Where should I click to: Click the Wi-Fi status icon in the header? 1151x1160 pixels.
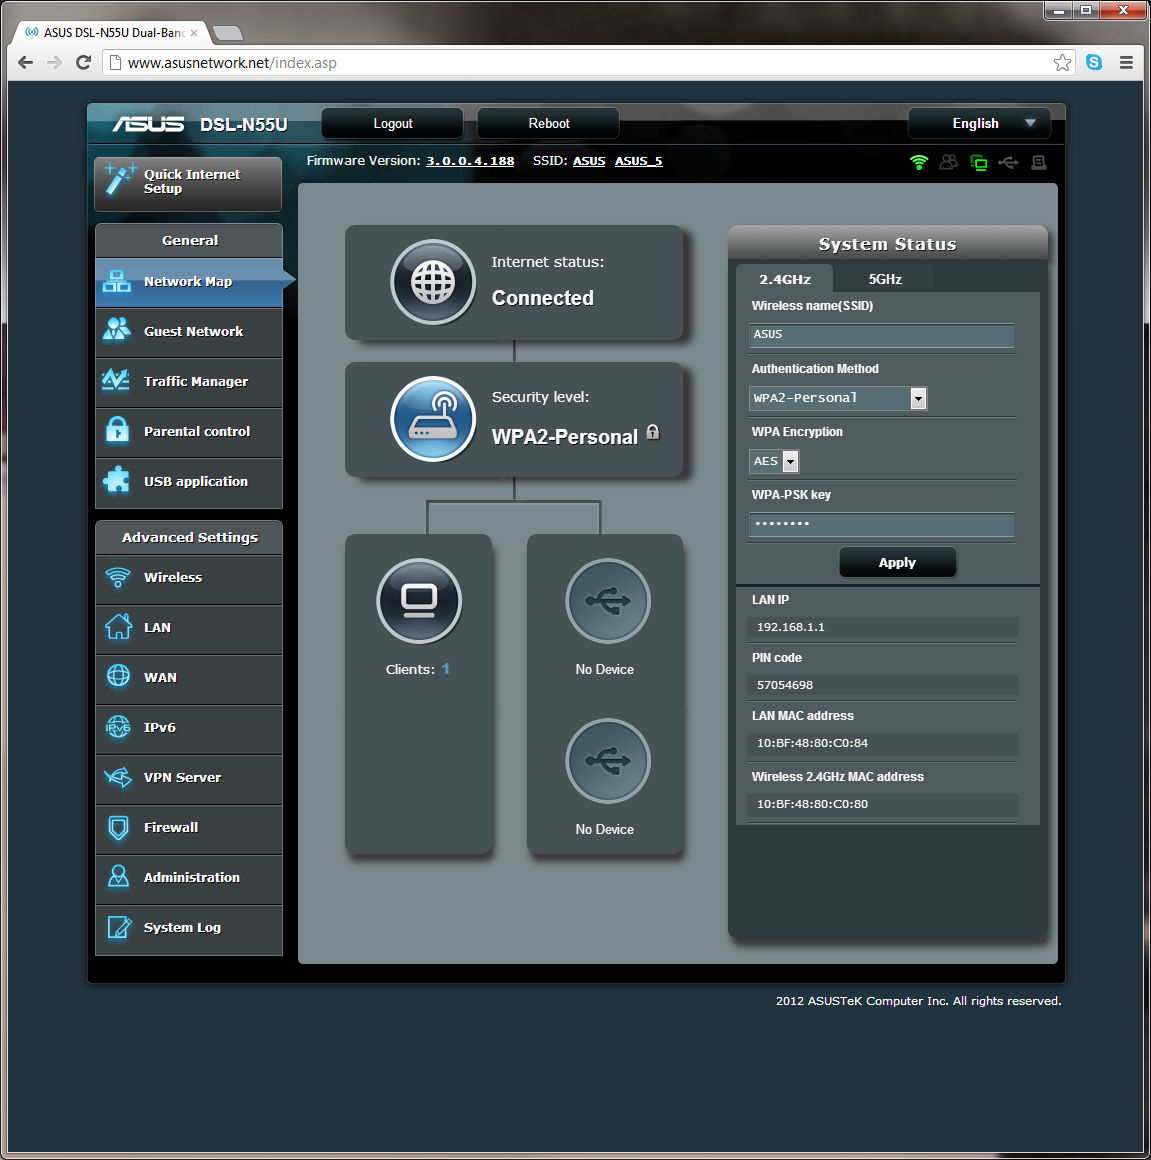coord(918,162)
